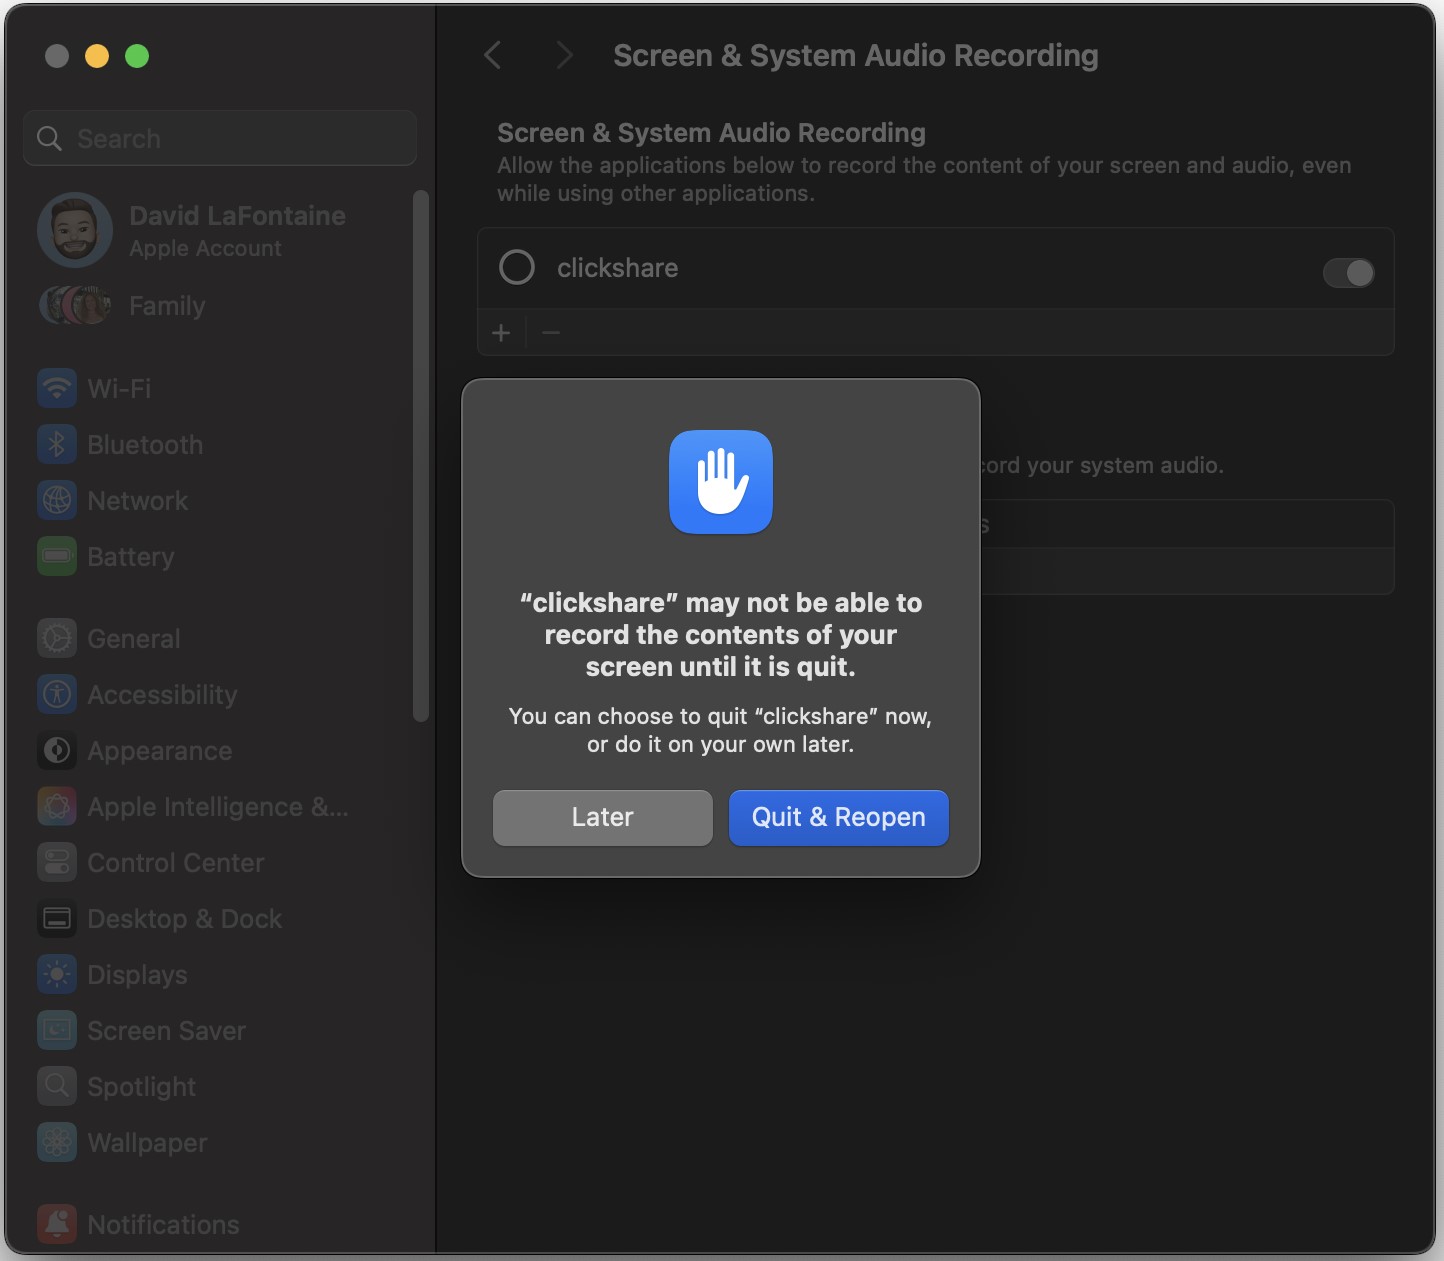Click the Screen & System Audio Recording heading
This screenshot has width=1444, height=1261.
coord(711,133)
